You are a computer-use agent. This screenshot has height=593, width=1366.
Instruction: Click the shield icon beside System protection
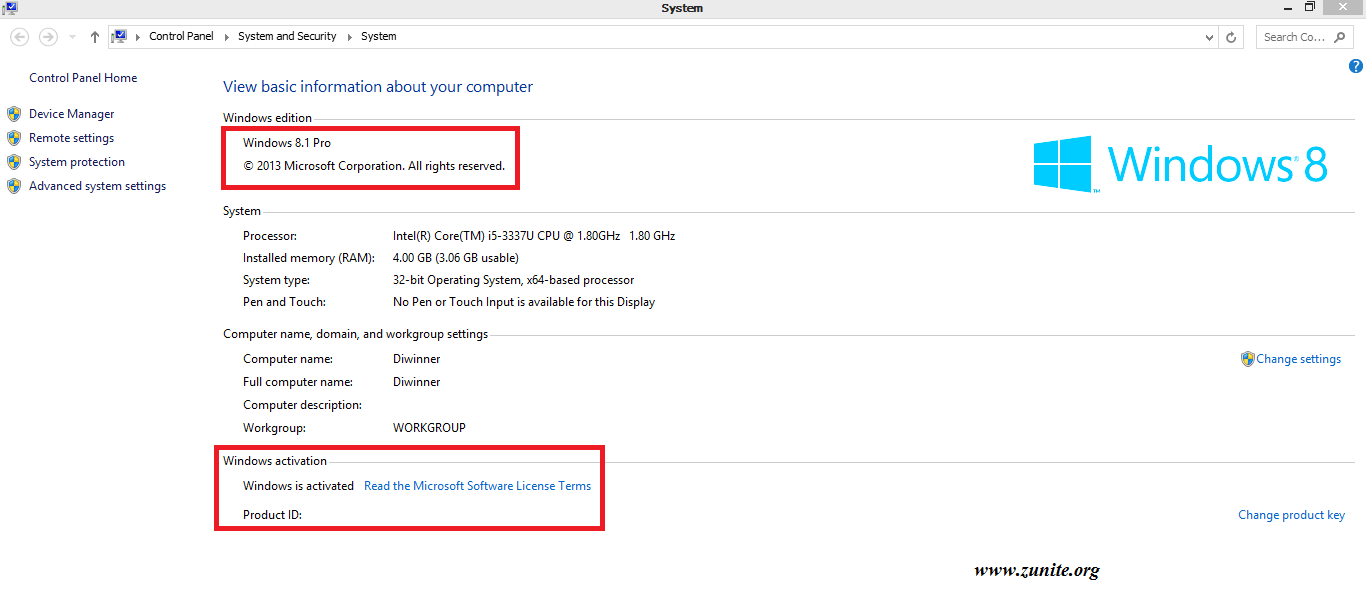pyautogui.click(x=14, y=162)
